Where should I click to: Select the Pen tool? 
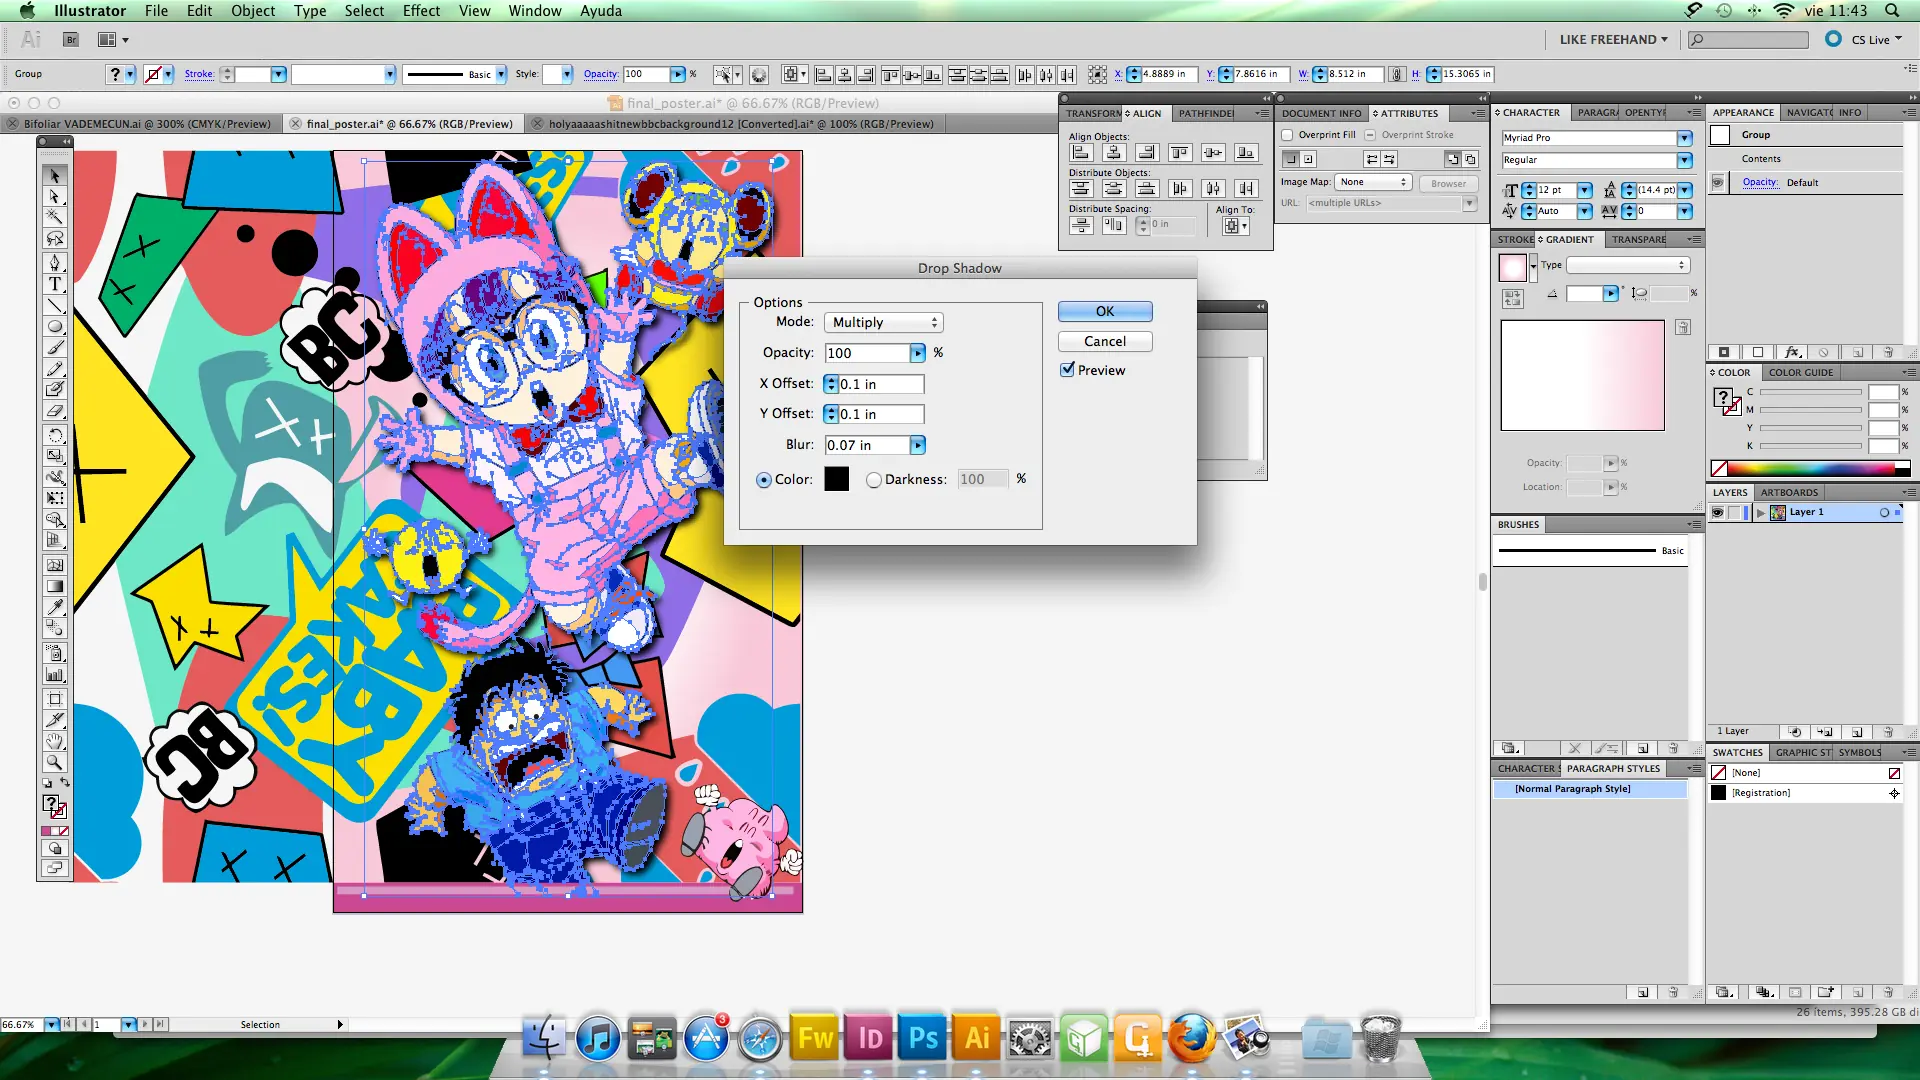[55, 262]
